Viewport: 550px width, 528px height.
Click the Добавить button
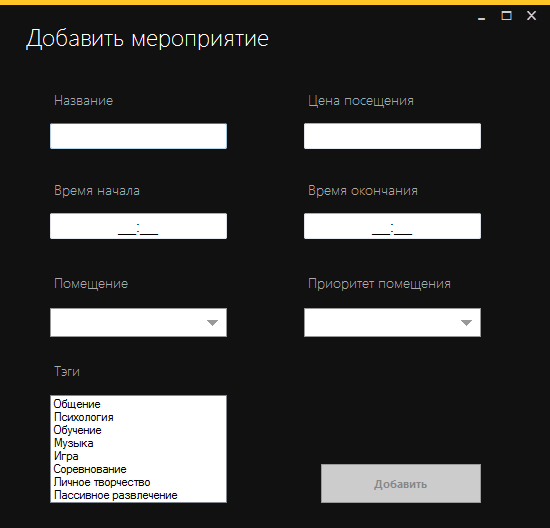pos(401,483)
